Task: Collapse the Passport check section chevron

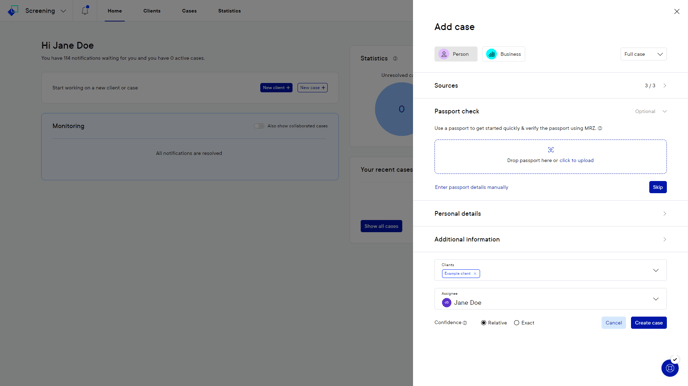Action: [664, 111]
